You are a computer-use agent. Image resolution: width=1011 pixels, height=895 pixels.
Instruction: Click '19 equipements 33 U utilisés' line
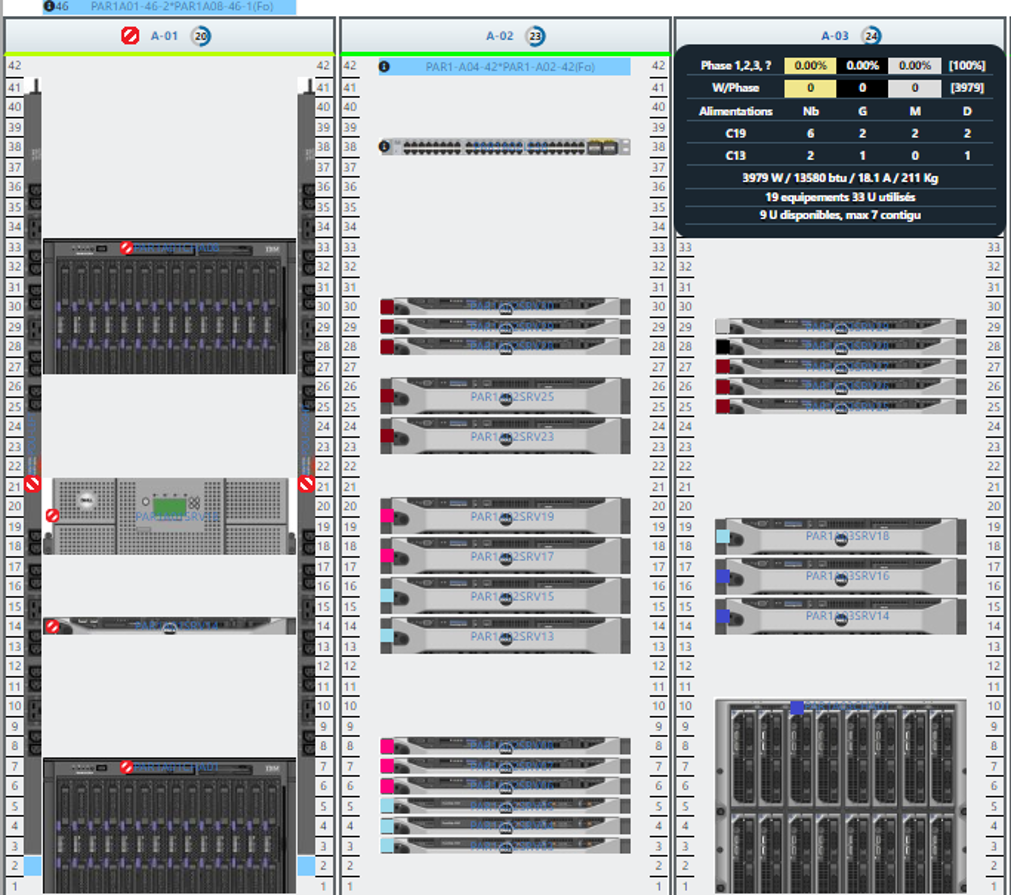click(840, 197)
